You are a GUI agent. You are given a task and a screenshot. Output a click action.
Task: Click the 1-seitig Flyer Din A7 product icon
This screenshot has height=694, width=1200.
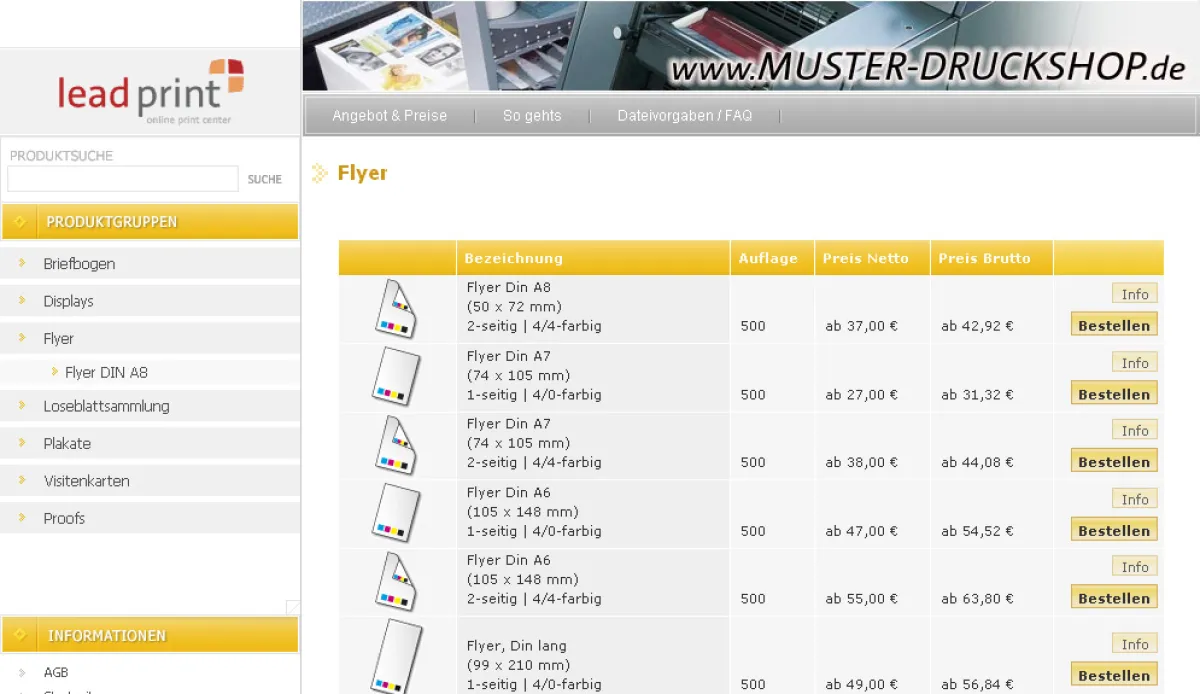click(x=396, y=377)
